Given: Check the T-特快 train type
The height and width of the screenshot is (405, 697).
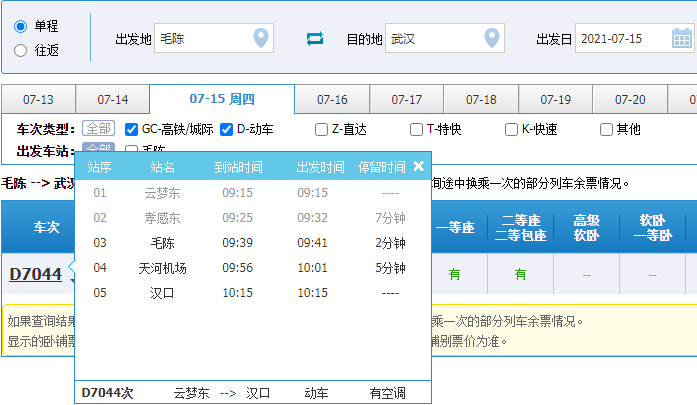Looking at the screenshot, I should (x=416, y=129).
